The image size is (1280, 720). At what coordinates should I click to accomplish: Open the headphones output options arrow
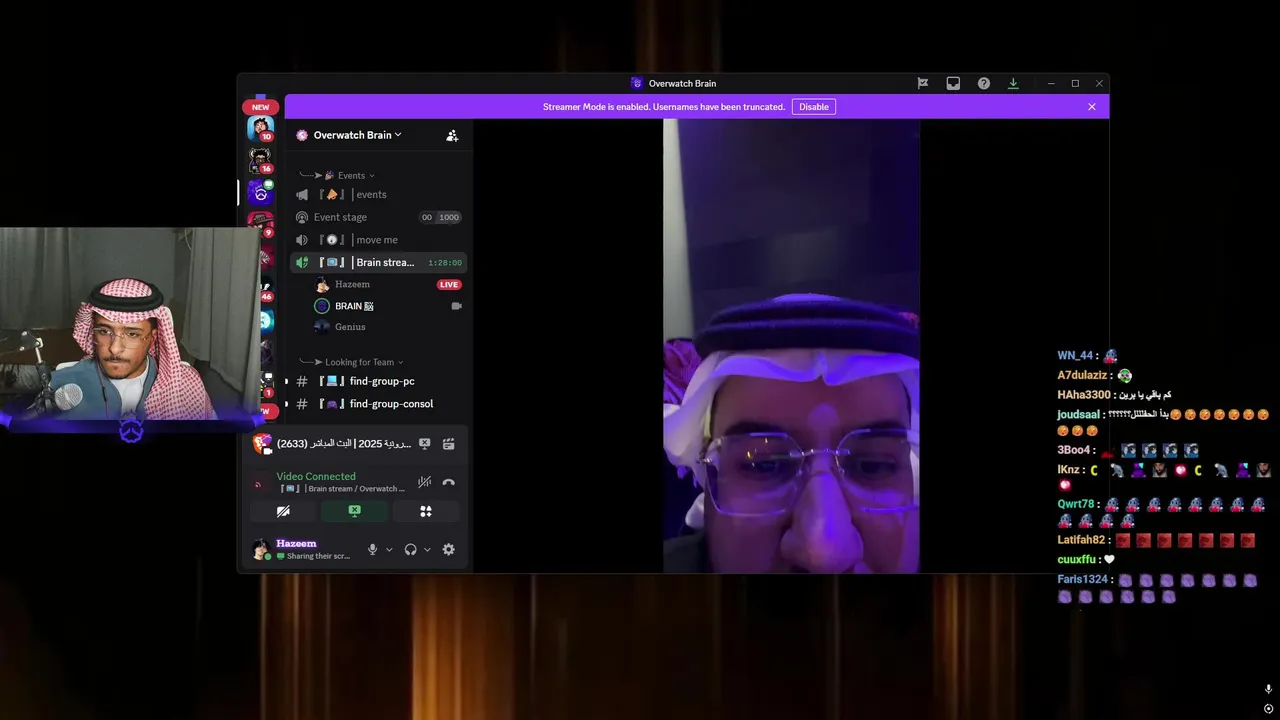coord(427,550)
